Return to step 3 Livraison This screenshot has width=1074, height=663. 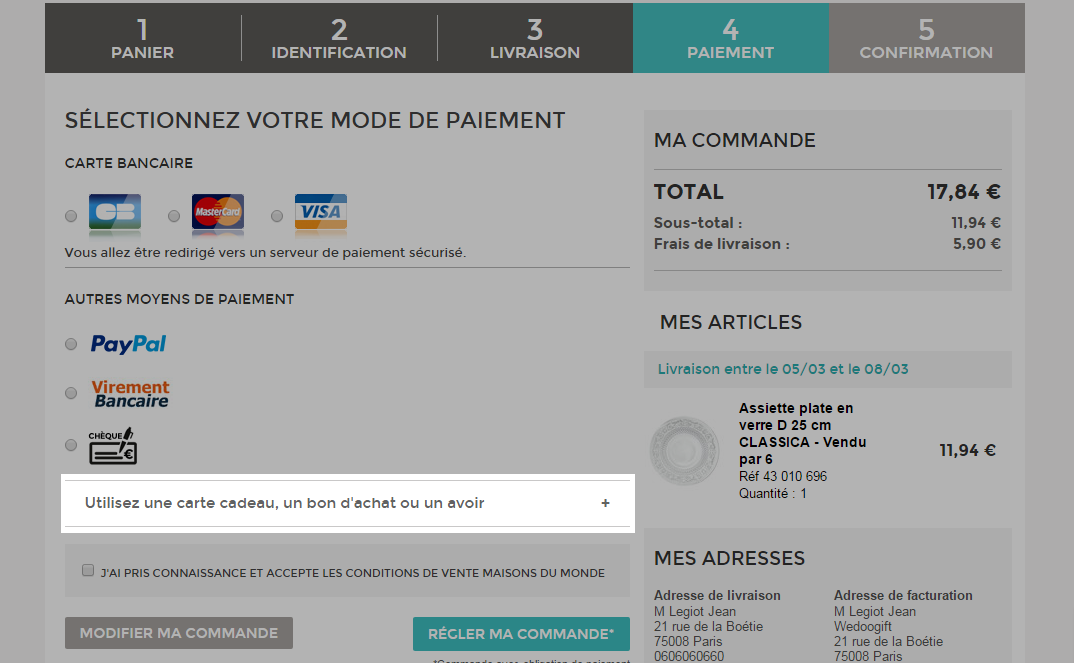[535, 39]
